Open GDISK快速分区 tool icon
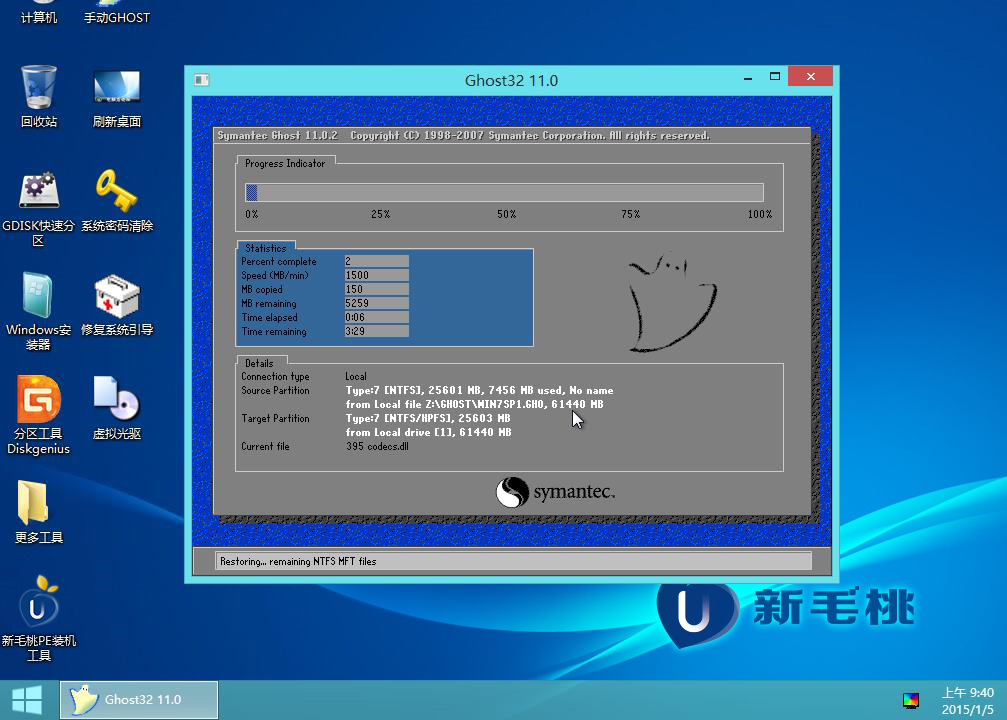Viewport: 1007px width, 720px height. pyautogui.click(x=39, y=208)
